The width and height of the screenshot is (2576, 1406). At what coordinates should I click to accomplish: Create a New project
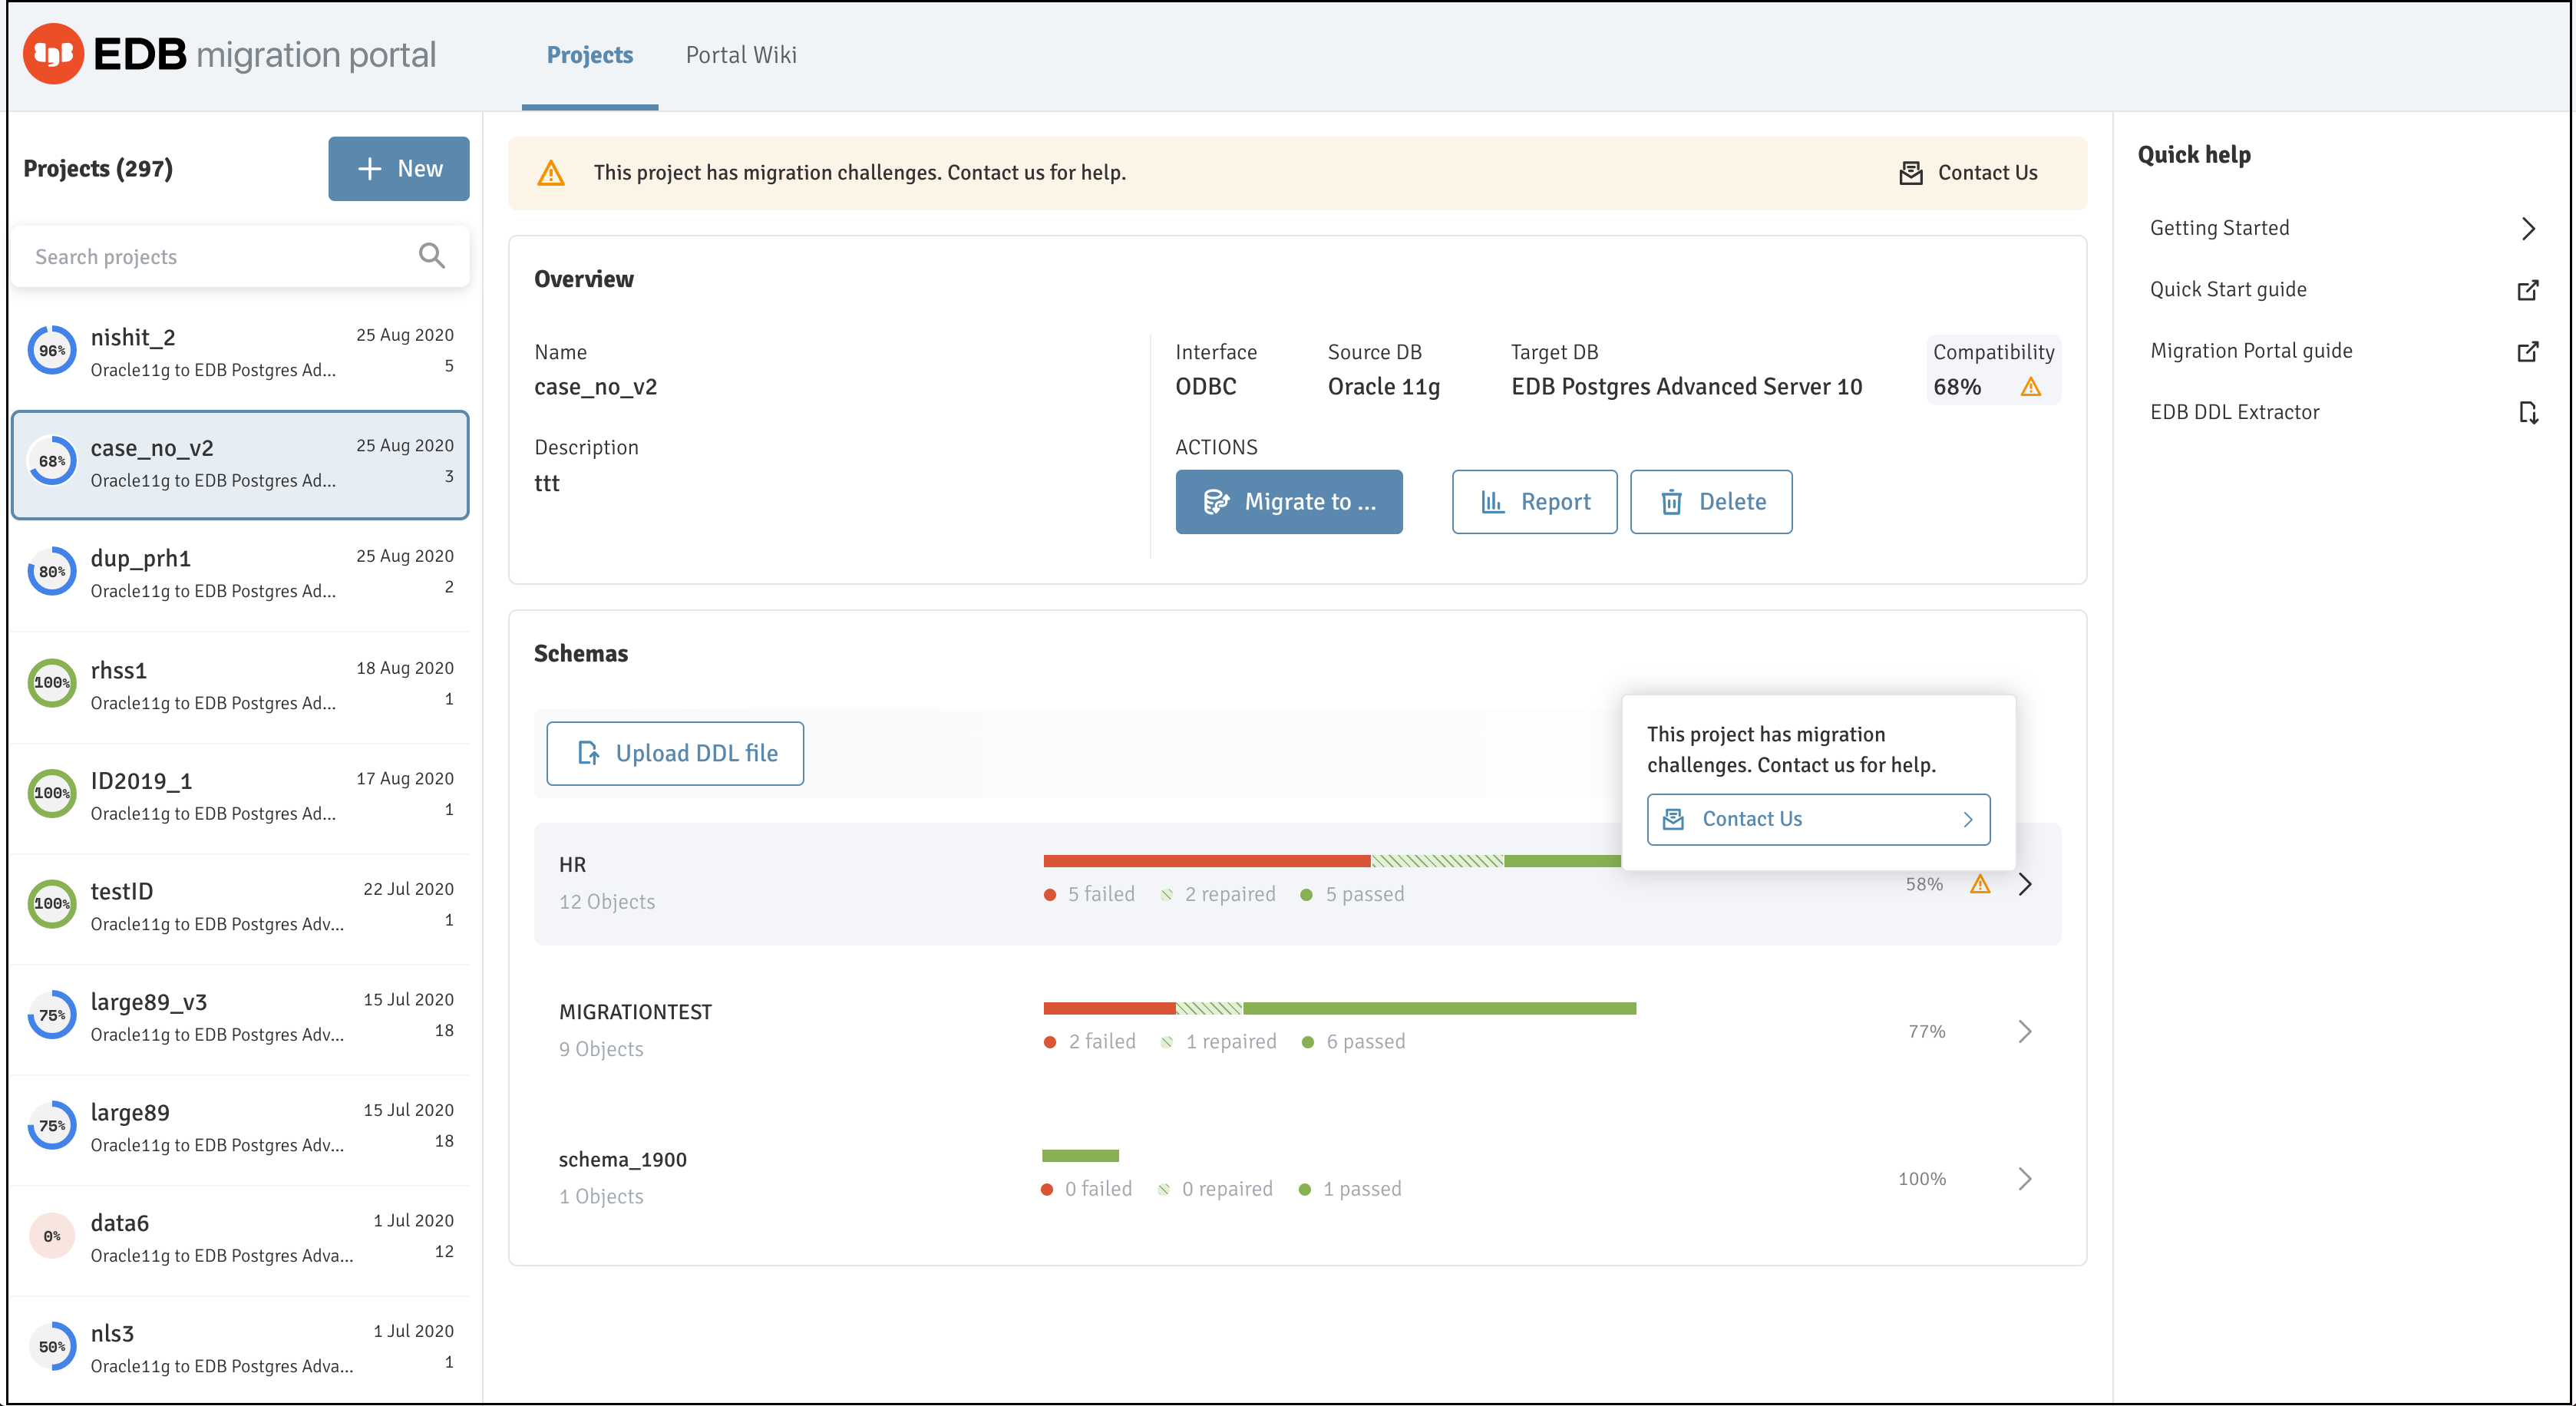tap(398, 169)
